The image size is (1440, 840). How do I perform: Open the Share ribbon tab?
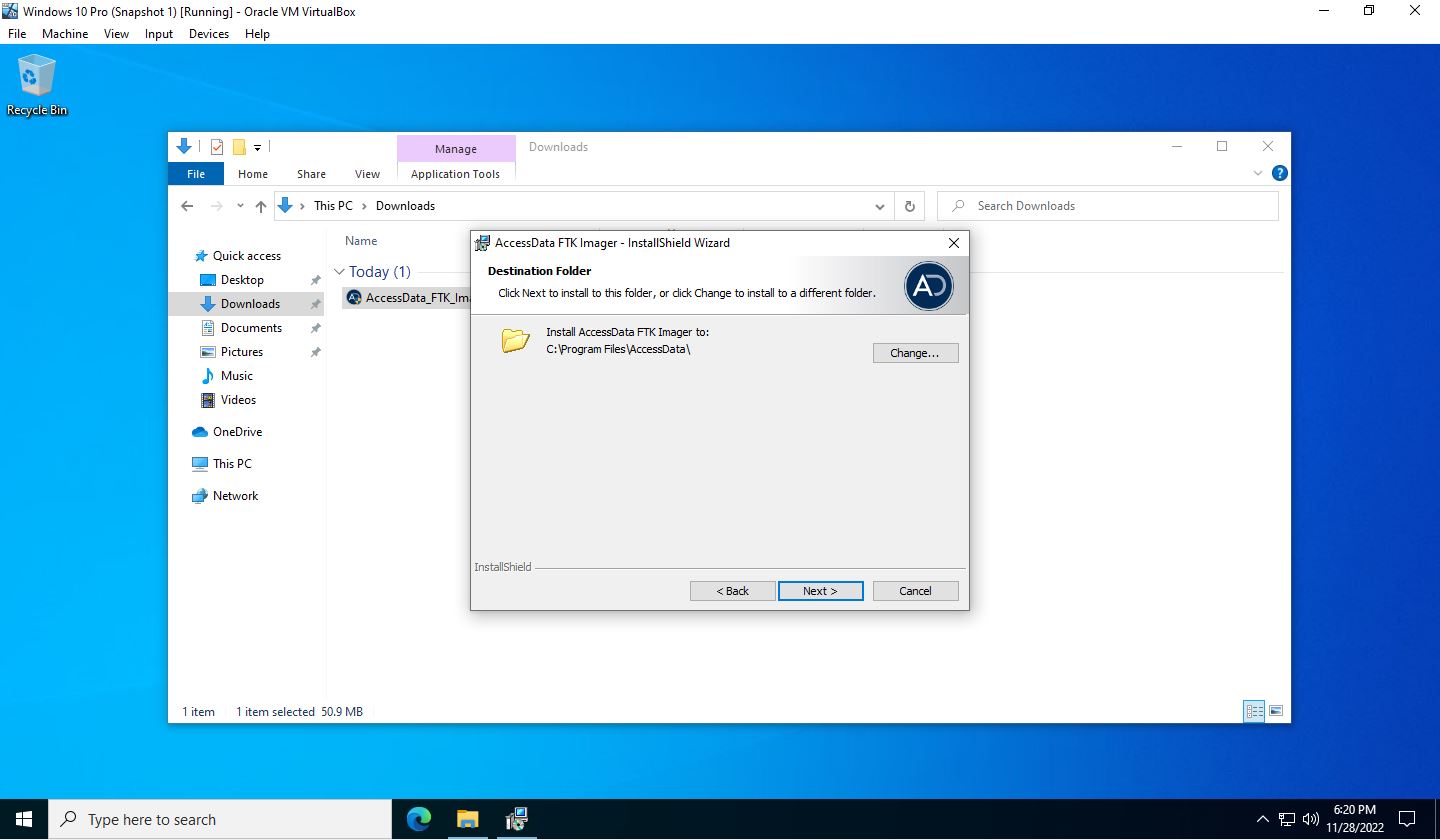(x=311, y=174)
